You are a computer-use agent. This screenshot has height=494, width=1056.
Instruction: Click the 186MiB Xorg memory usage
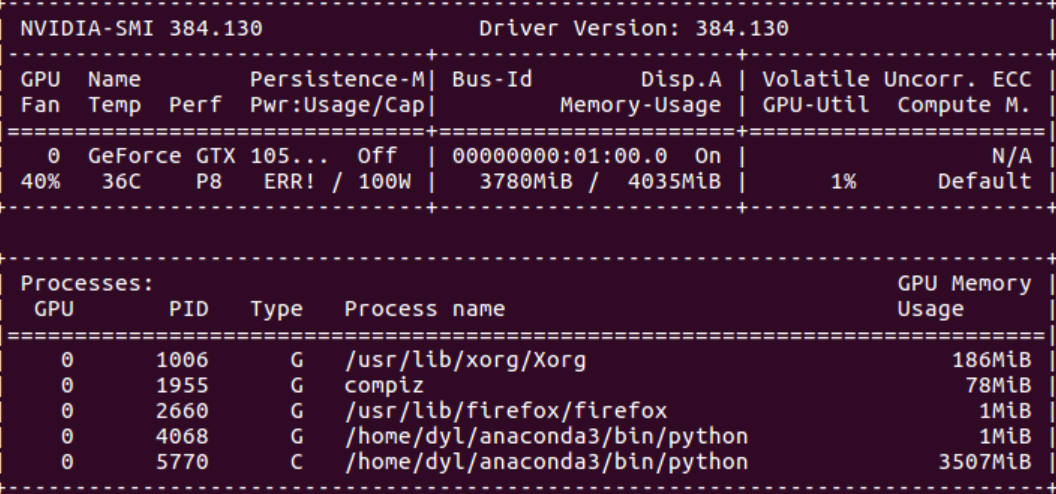coord(991,360)
